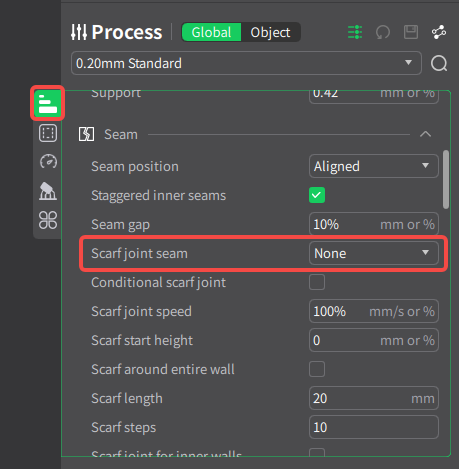459x469 pixels.
Task: Click the save preset floppy icon
Action: [x=411, y=32]
